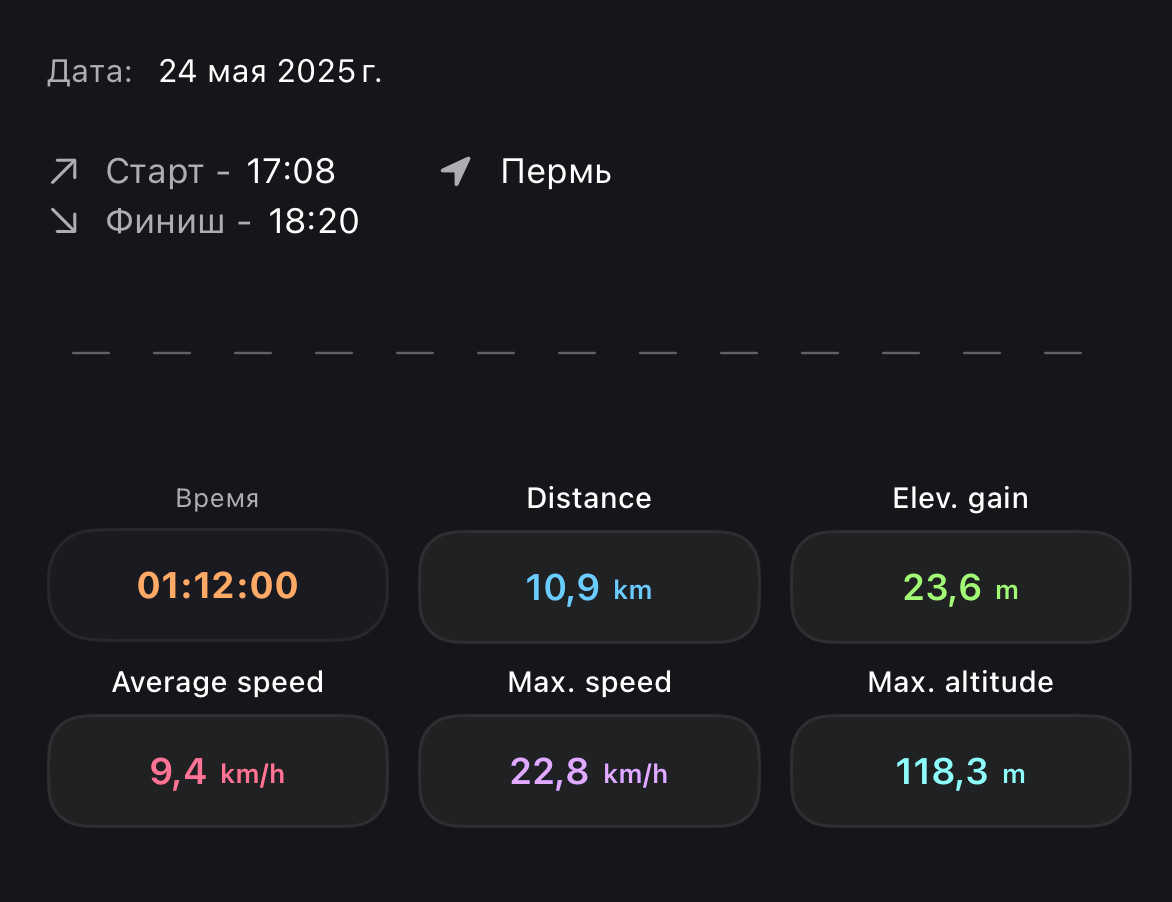Viewport: 1172px width, 902px height.
Task: Click the Max. altitude label
Action: [x=960, y=682]
